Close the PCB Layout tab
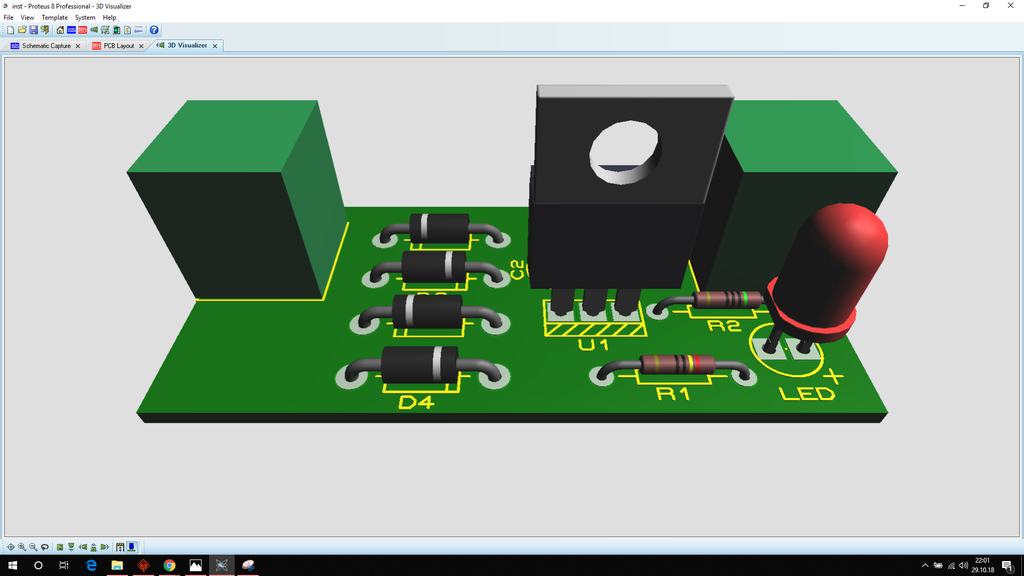The width and height of the screenshot is (1024, 576). (141, 46)
